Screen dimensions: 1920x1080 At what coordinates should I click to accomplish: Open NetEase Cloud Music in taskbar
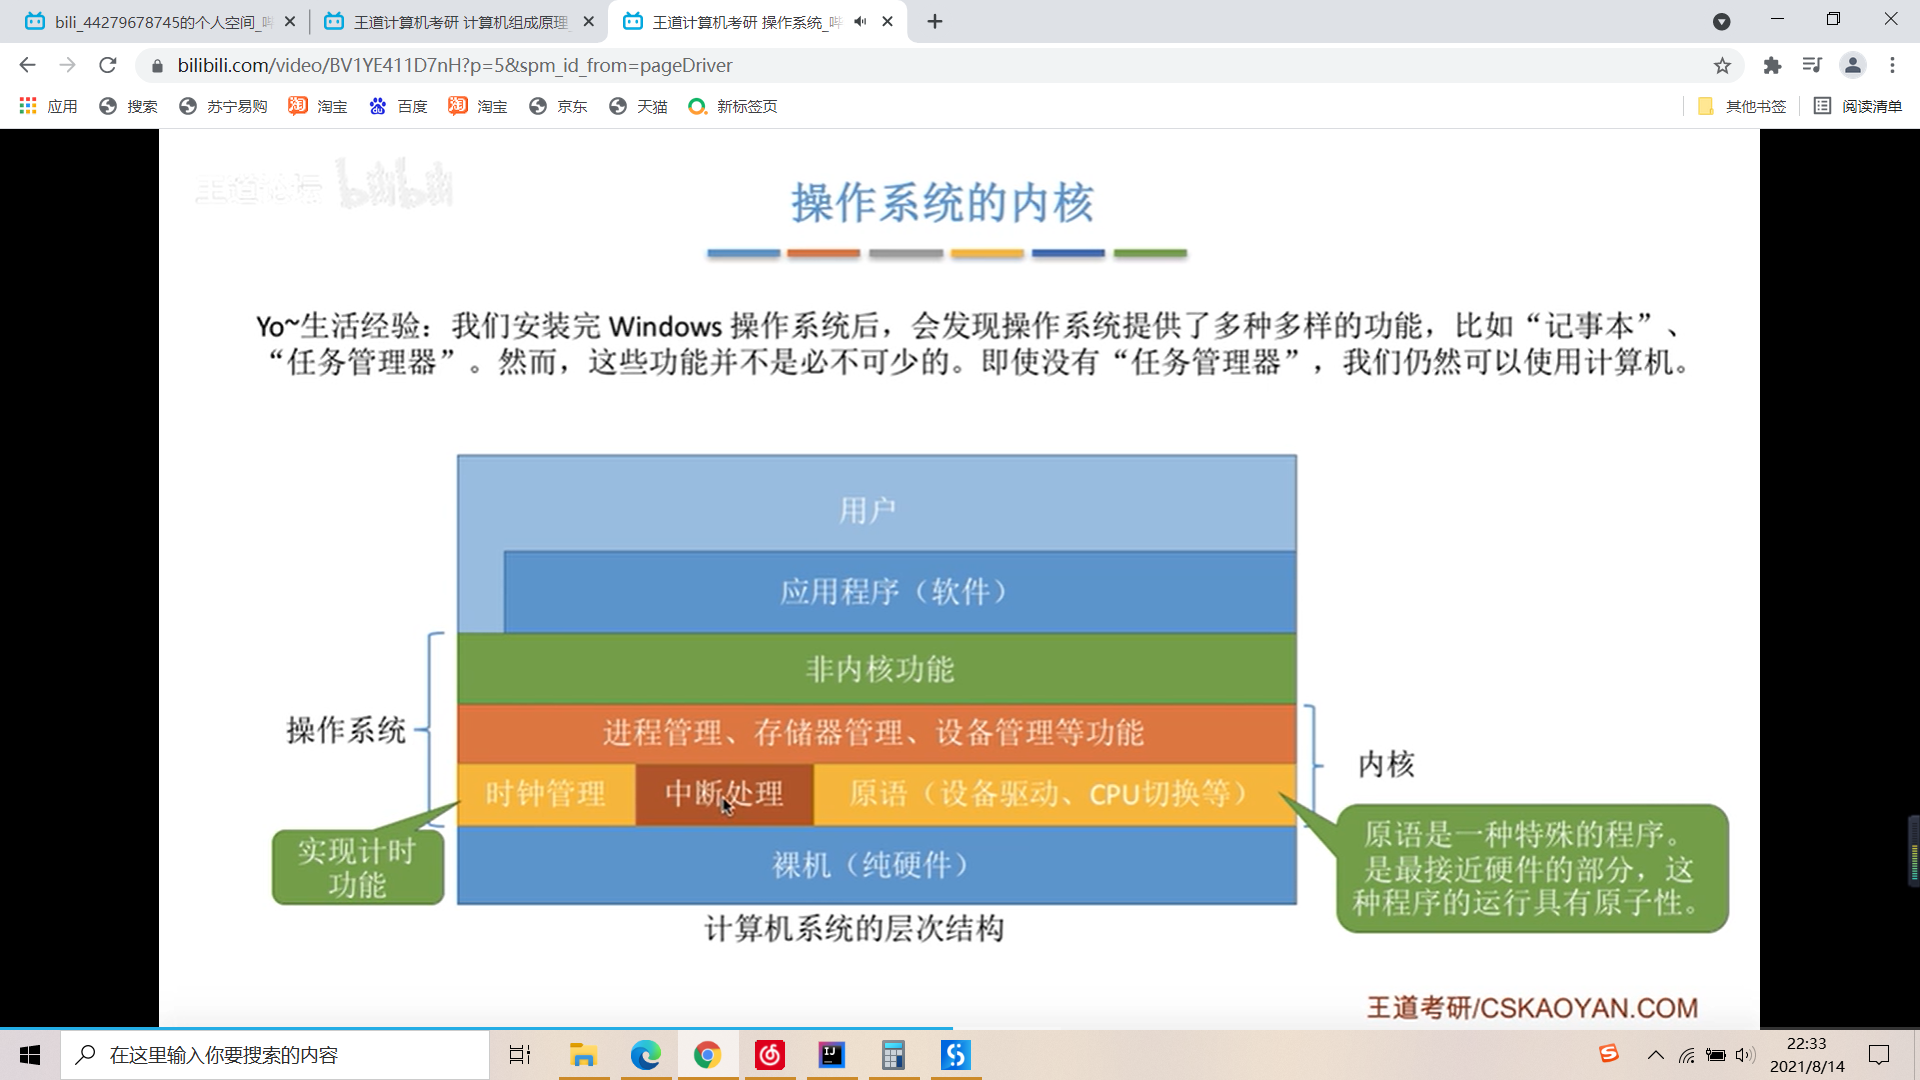pyautogui.click(x=769, y=1055)
